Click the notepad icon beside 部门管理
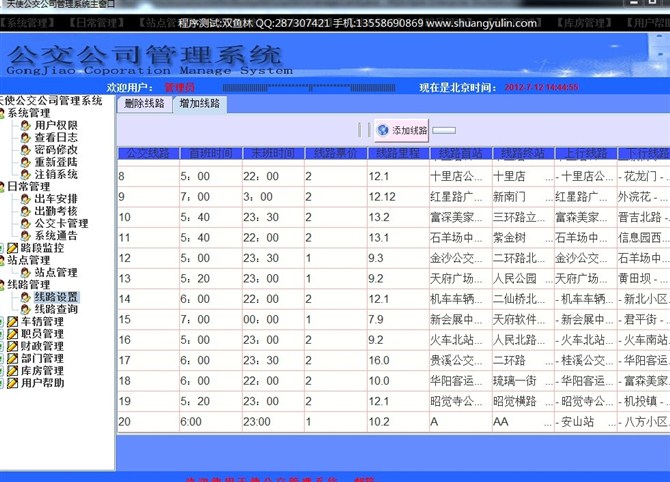This screenshot has height=482, width=670. 12,359
